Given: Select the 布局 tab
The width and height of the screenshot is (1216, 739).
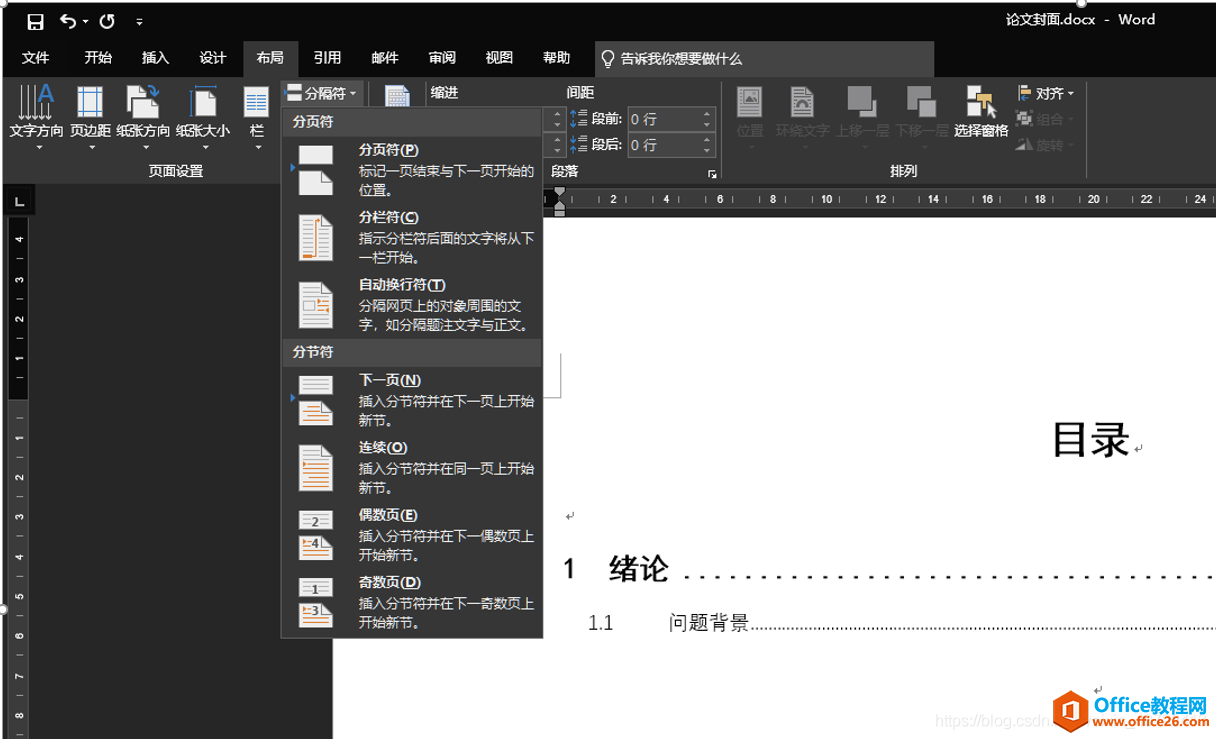Looking at the screenshot, I should point(270,58).
